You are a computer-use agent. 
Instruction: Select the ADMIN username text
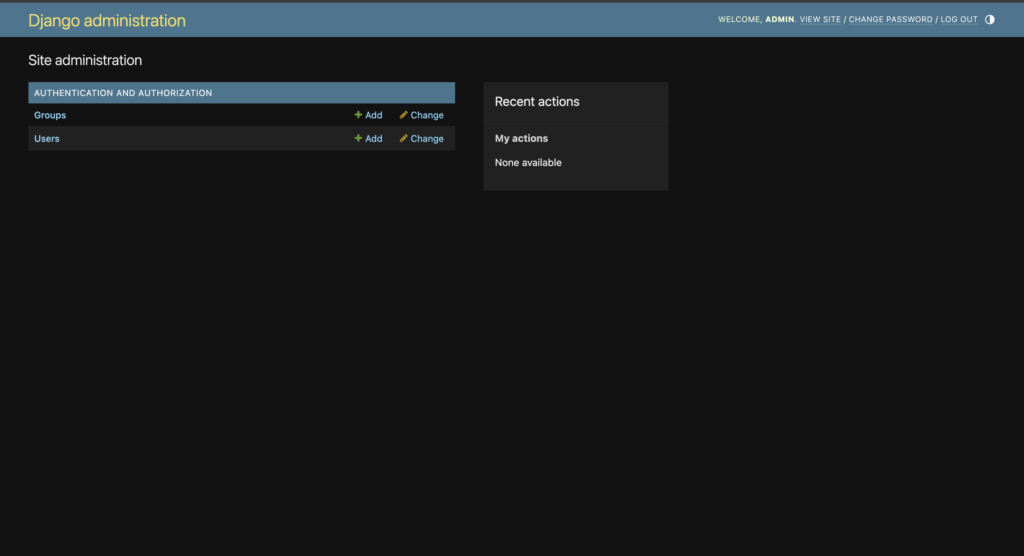pyautogui.click(x=779, y=20)
